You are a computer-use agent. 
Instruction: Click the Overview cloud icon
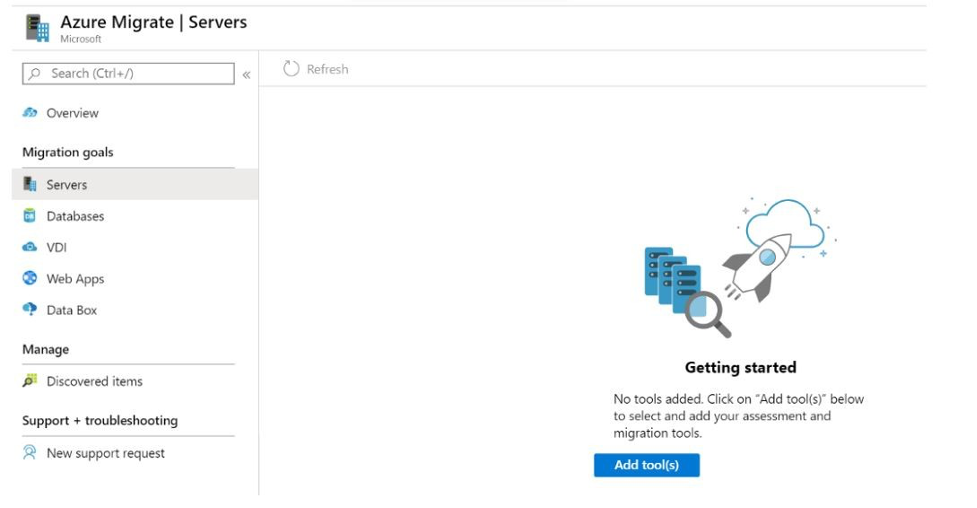click(29, 113)
